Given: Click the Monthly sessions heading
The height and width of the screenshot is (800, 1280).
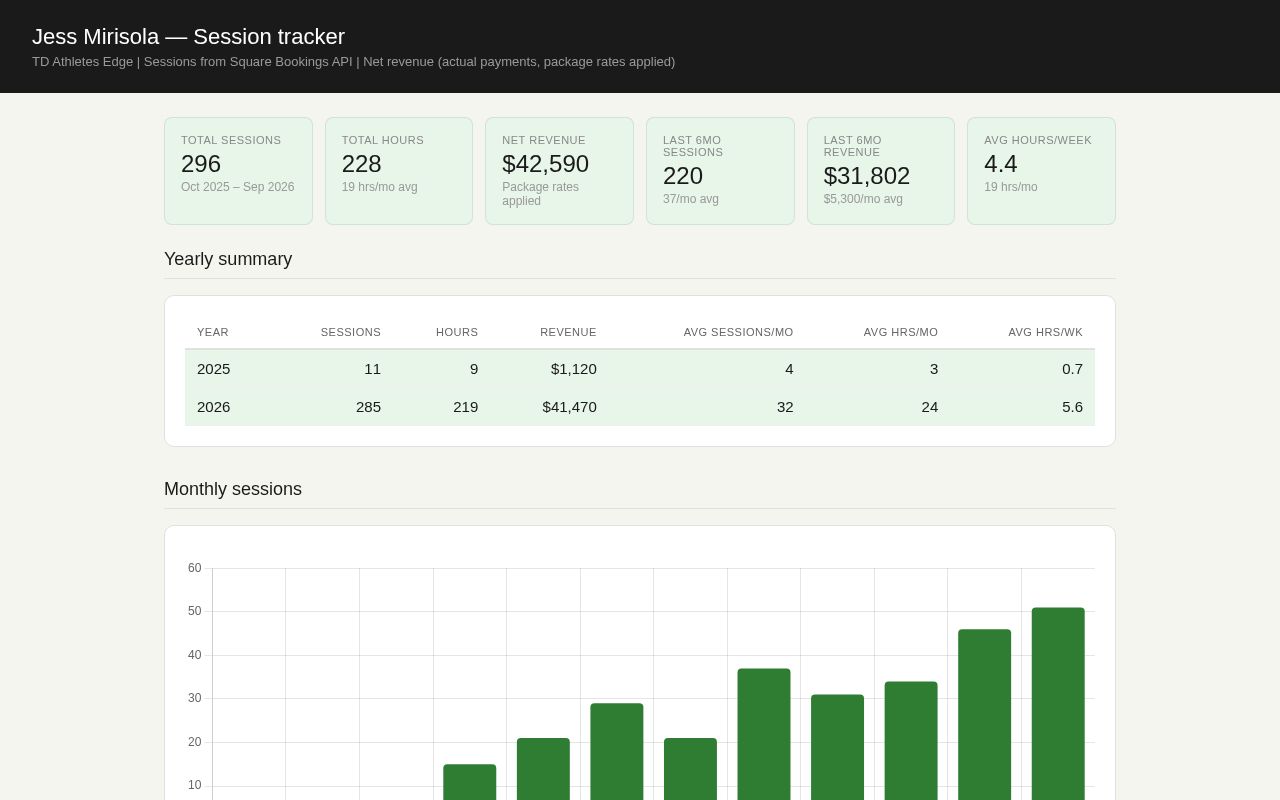Looking at the screenshot, I should point(233,489).
